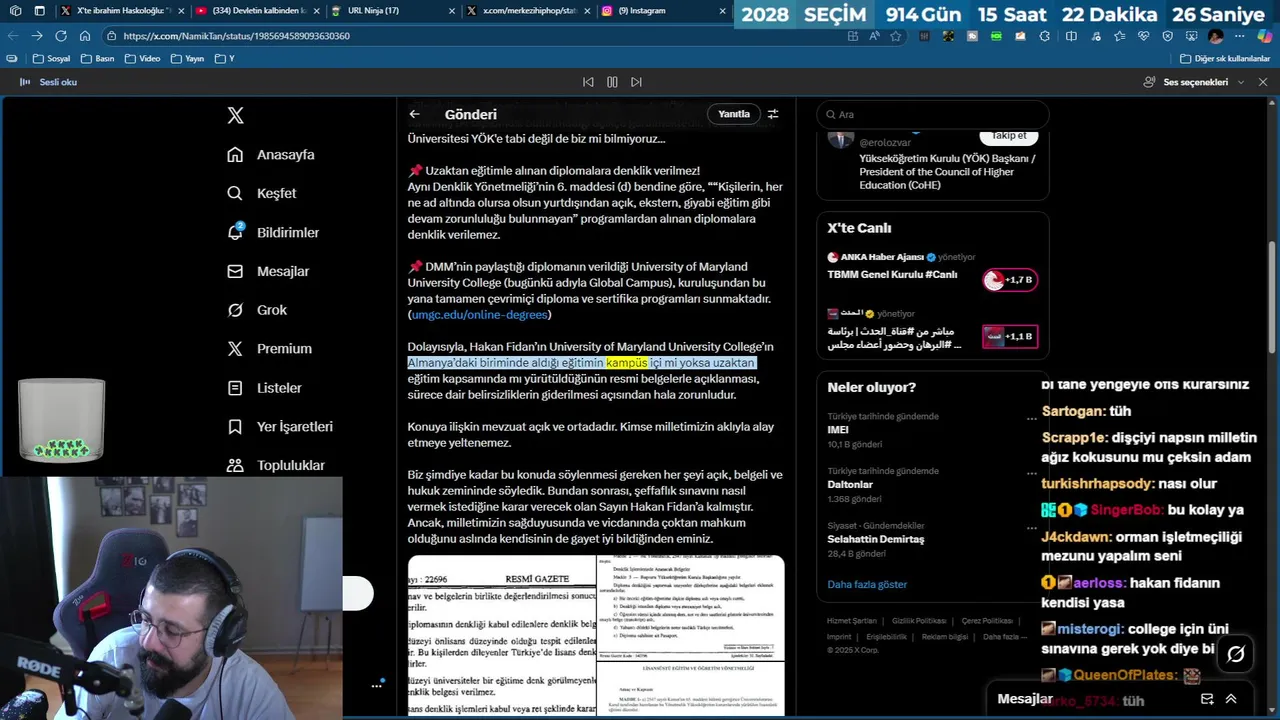Open Anasayfa home in the X sidebar
This screenshot has width=1280, height=720.
[x=271, y=155]
